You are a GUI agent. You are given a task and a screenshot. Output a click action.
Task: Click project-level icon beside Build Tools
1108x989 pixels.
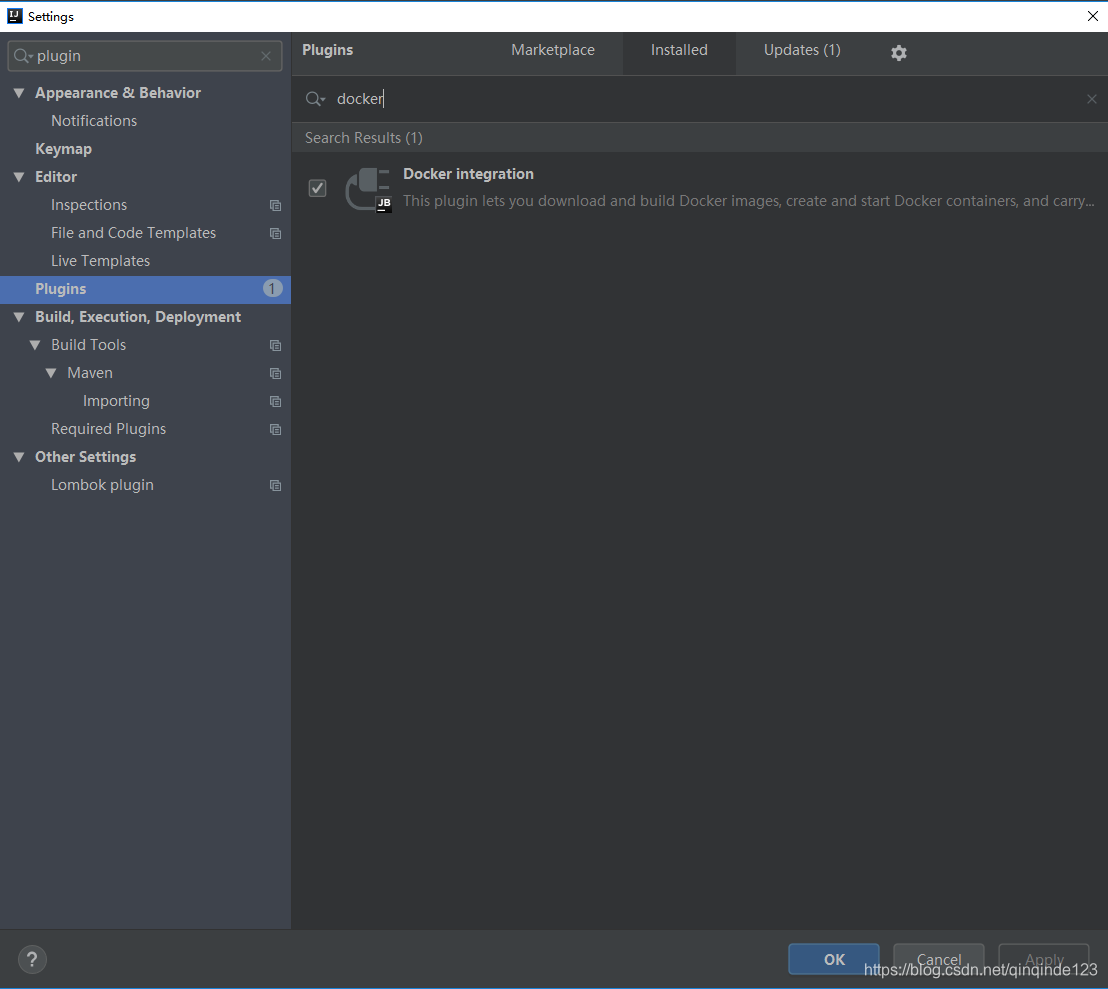[276, 345]
